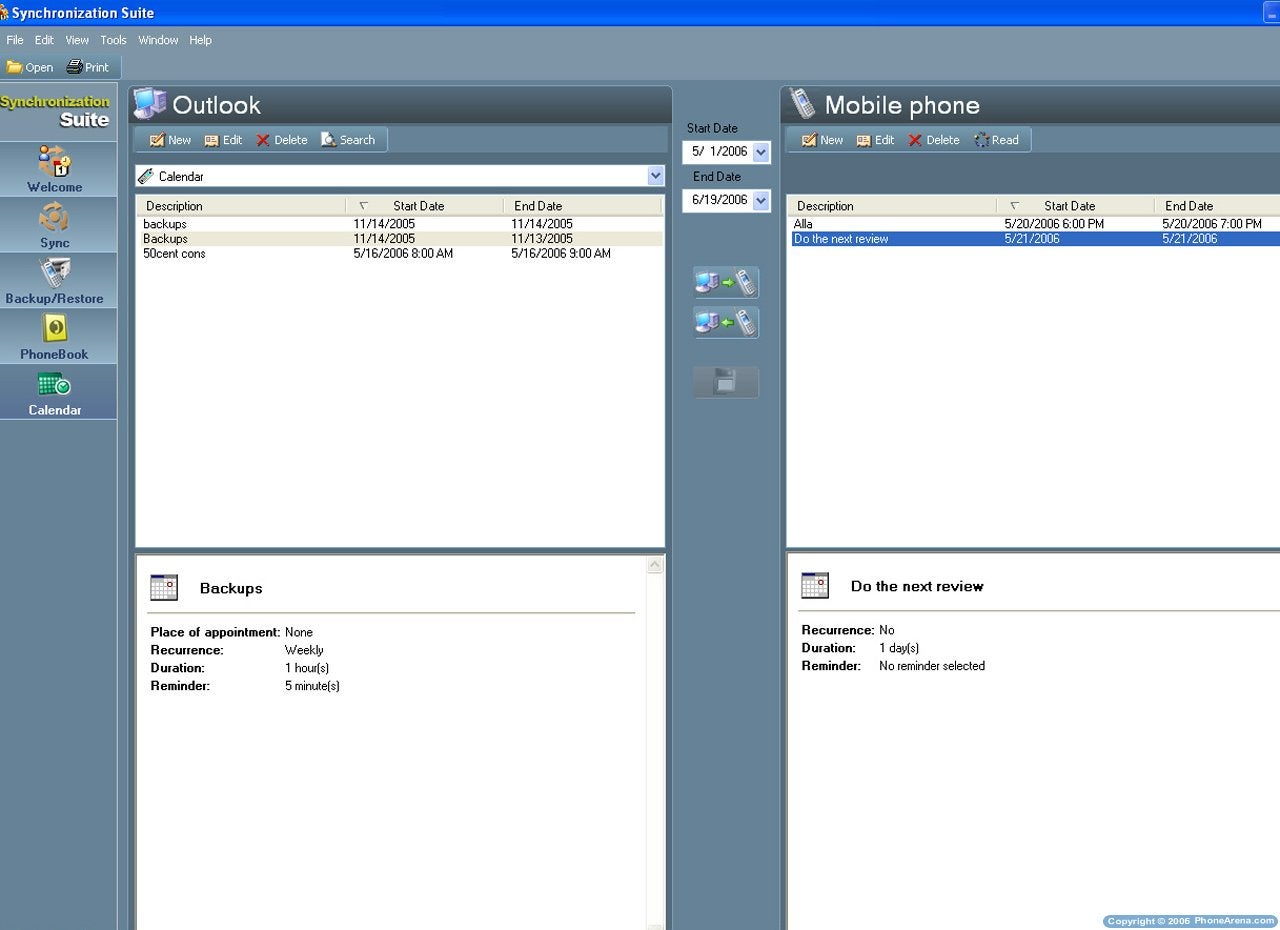Click the Print toolbar button
This screenshot has width=1280, height=930.
coord(88,67)
